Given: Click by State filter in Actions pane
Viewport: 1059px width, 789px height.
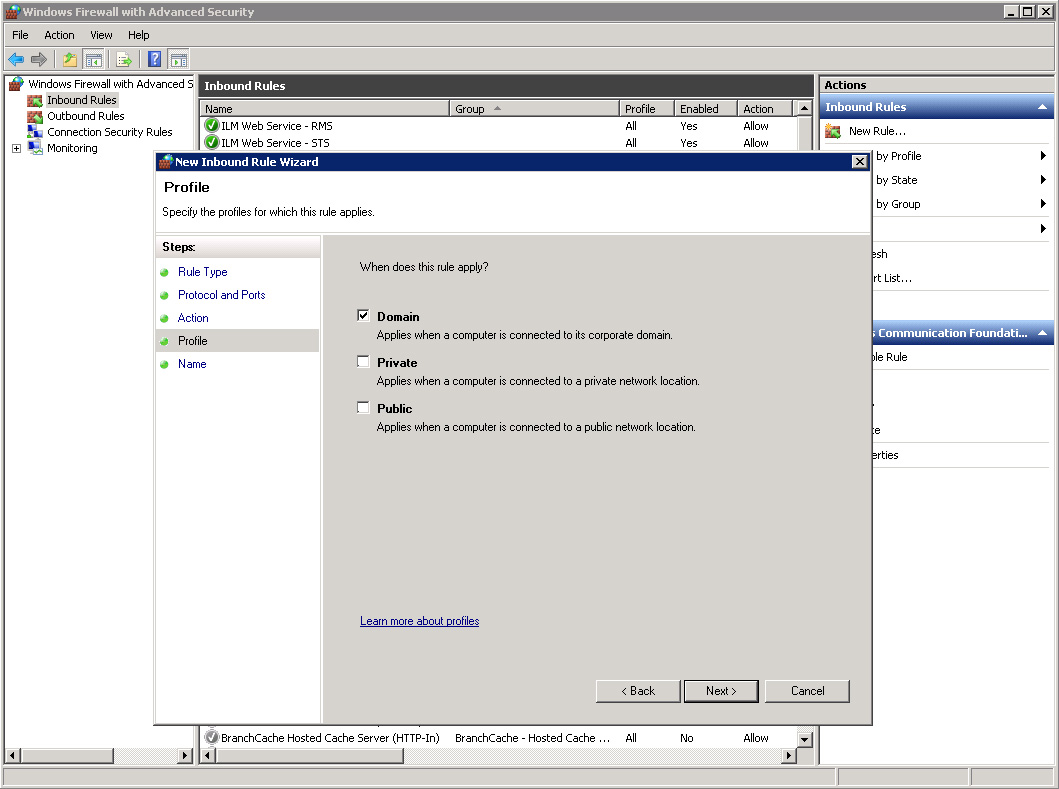Looking at the screenshot, I should [x=896, y=180].
